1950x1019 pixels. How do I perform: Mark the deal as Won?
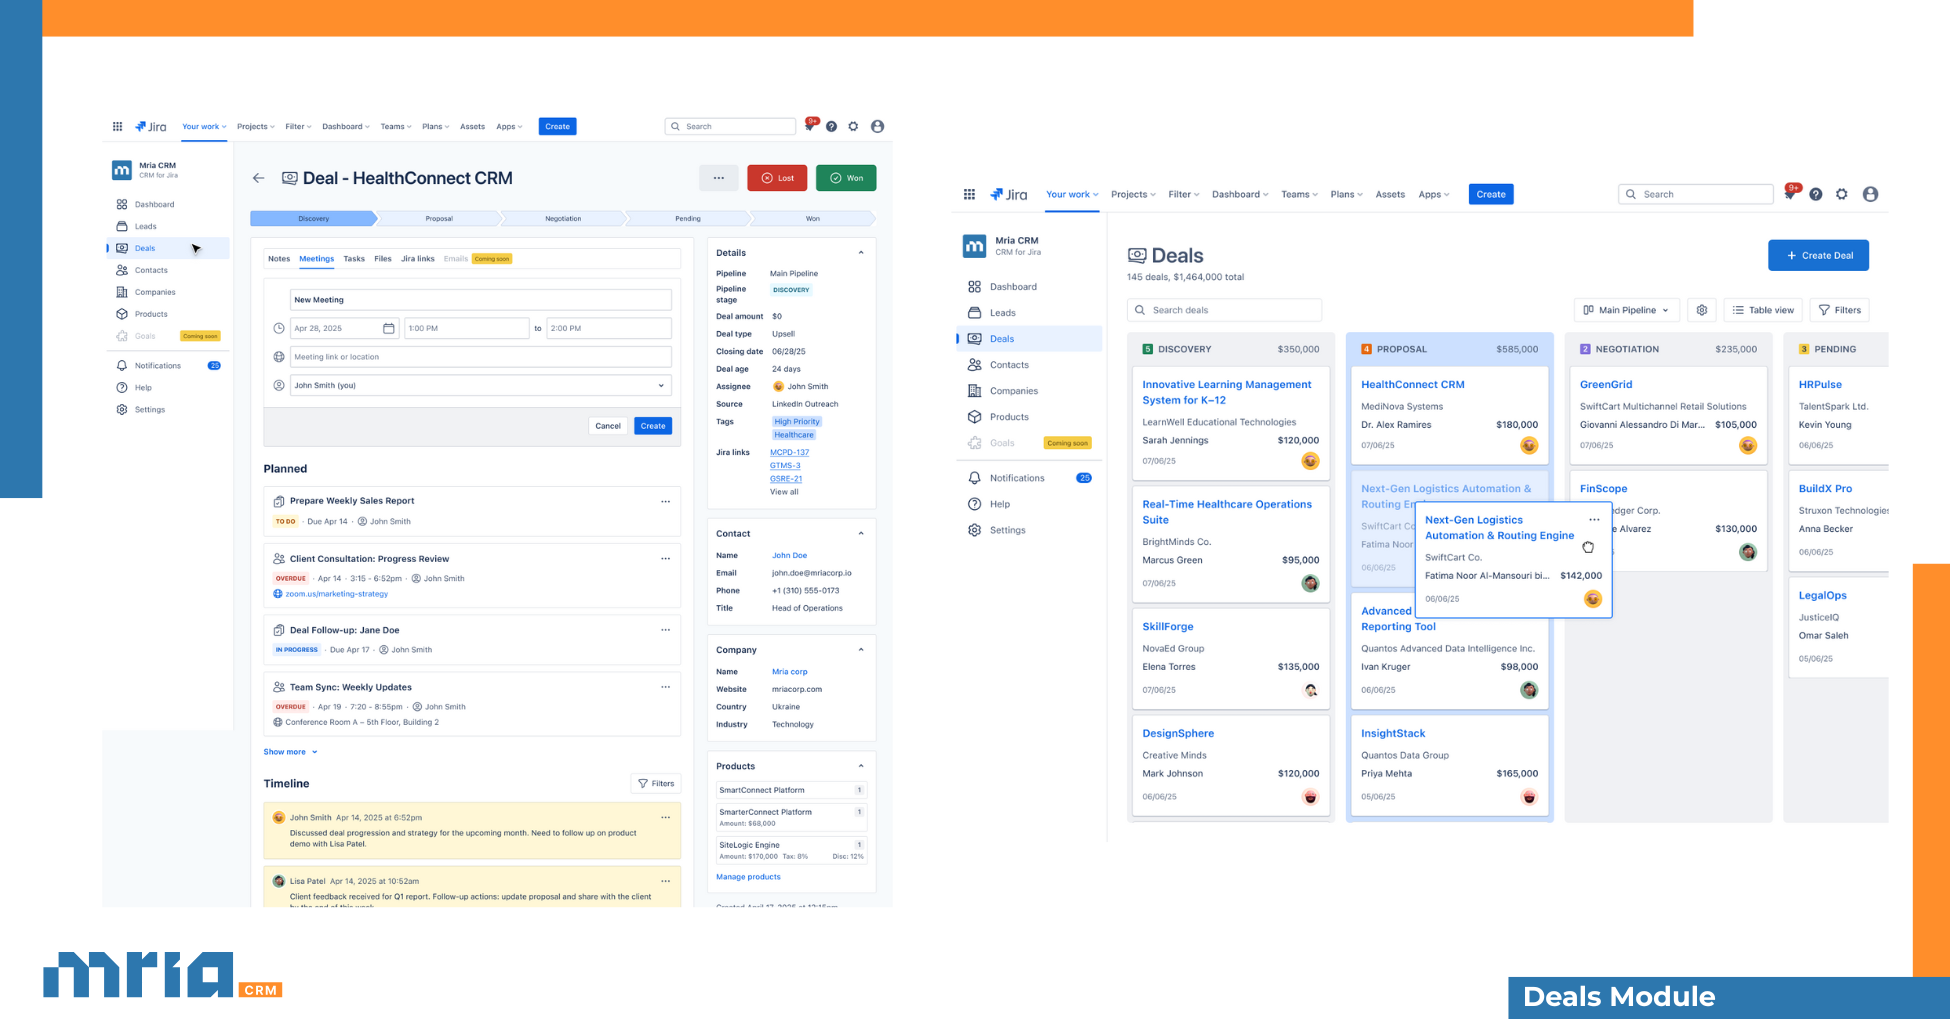(x=846, y=178)
